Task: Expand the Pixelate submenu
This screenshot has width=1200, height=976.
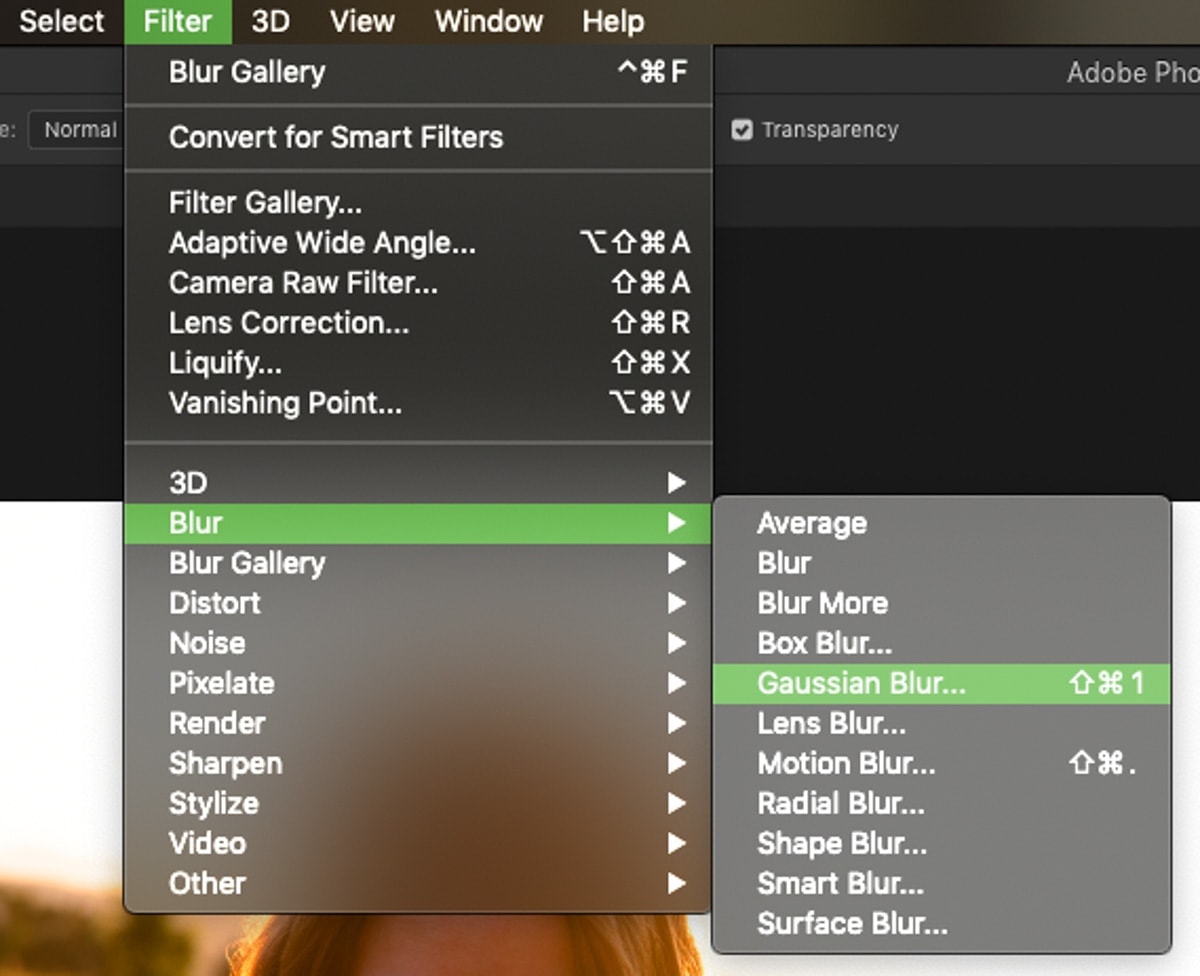Action: point(418,683)
